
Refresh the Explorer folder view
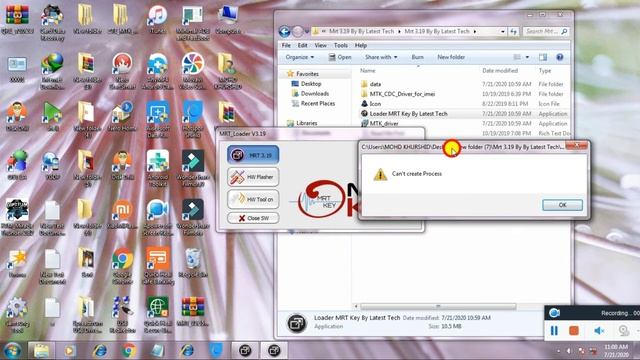513,31
